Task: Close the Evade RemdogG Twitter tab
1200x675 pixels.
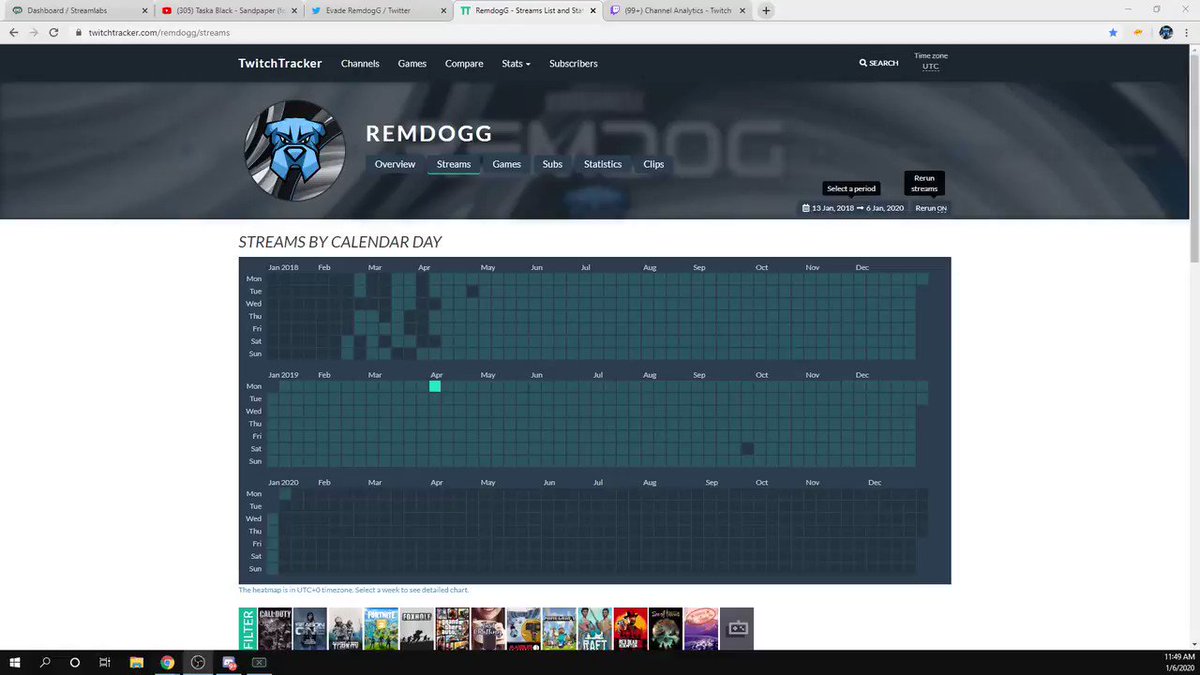Action: (442, 11)
